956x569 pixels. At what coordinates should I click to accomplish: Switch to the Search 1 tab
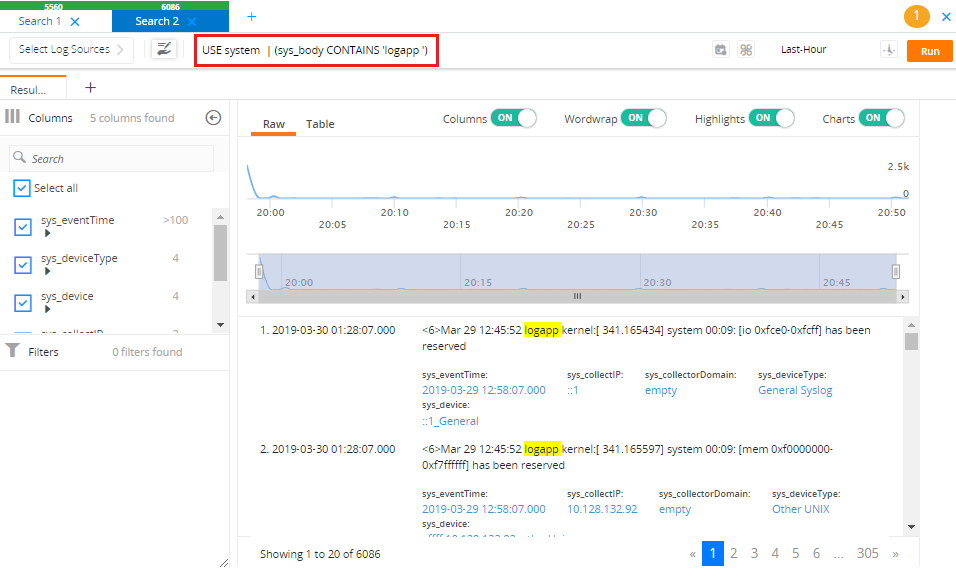40,21
